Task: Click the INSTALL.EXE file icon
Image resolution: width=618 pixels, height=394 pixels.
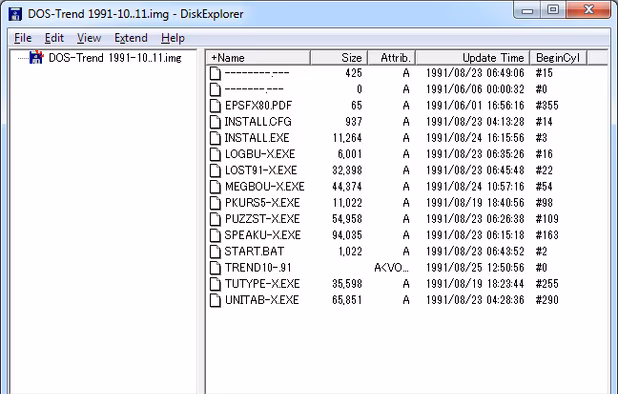Action: [215, 138]
